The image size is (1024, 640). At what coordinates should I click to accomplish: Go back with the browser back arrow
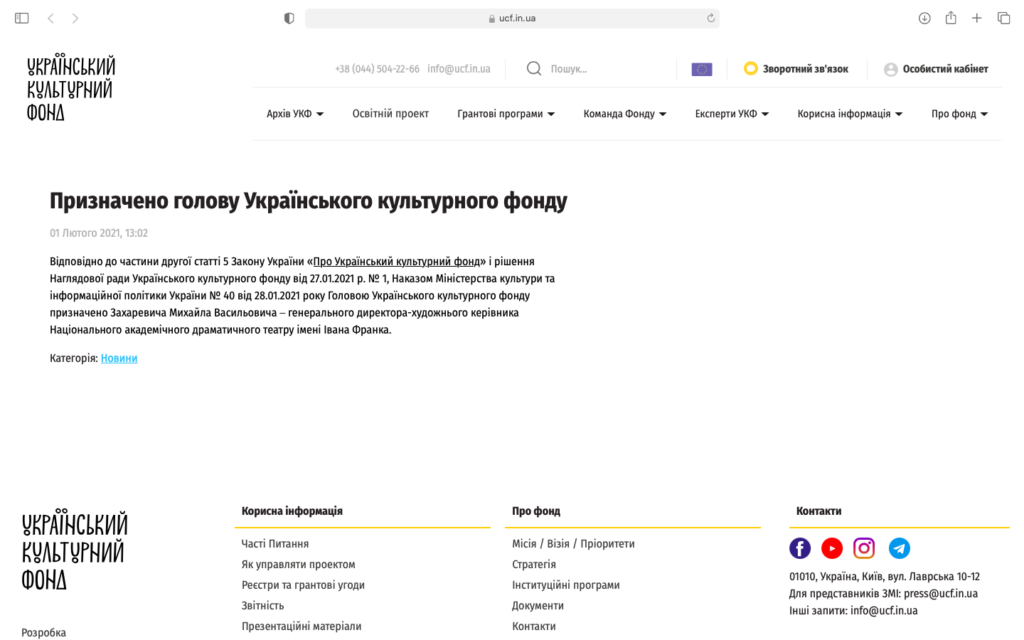click(51, 18)
